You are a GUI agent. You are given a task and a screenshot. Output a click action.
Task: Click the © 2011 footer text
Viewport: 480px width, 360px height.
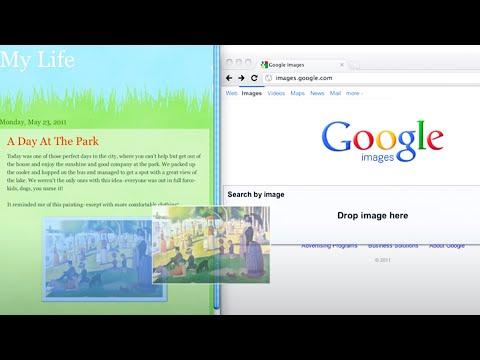[382, 260]
